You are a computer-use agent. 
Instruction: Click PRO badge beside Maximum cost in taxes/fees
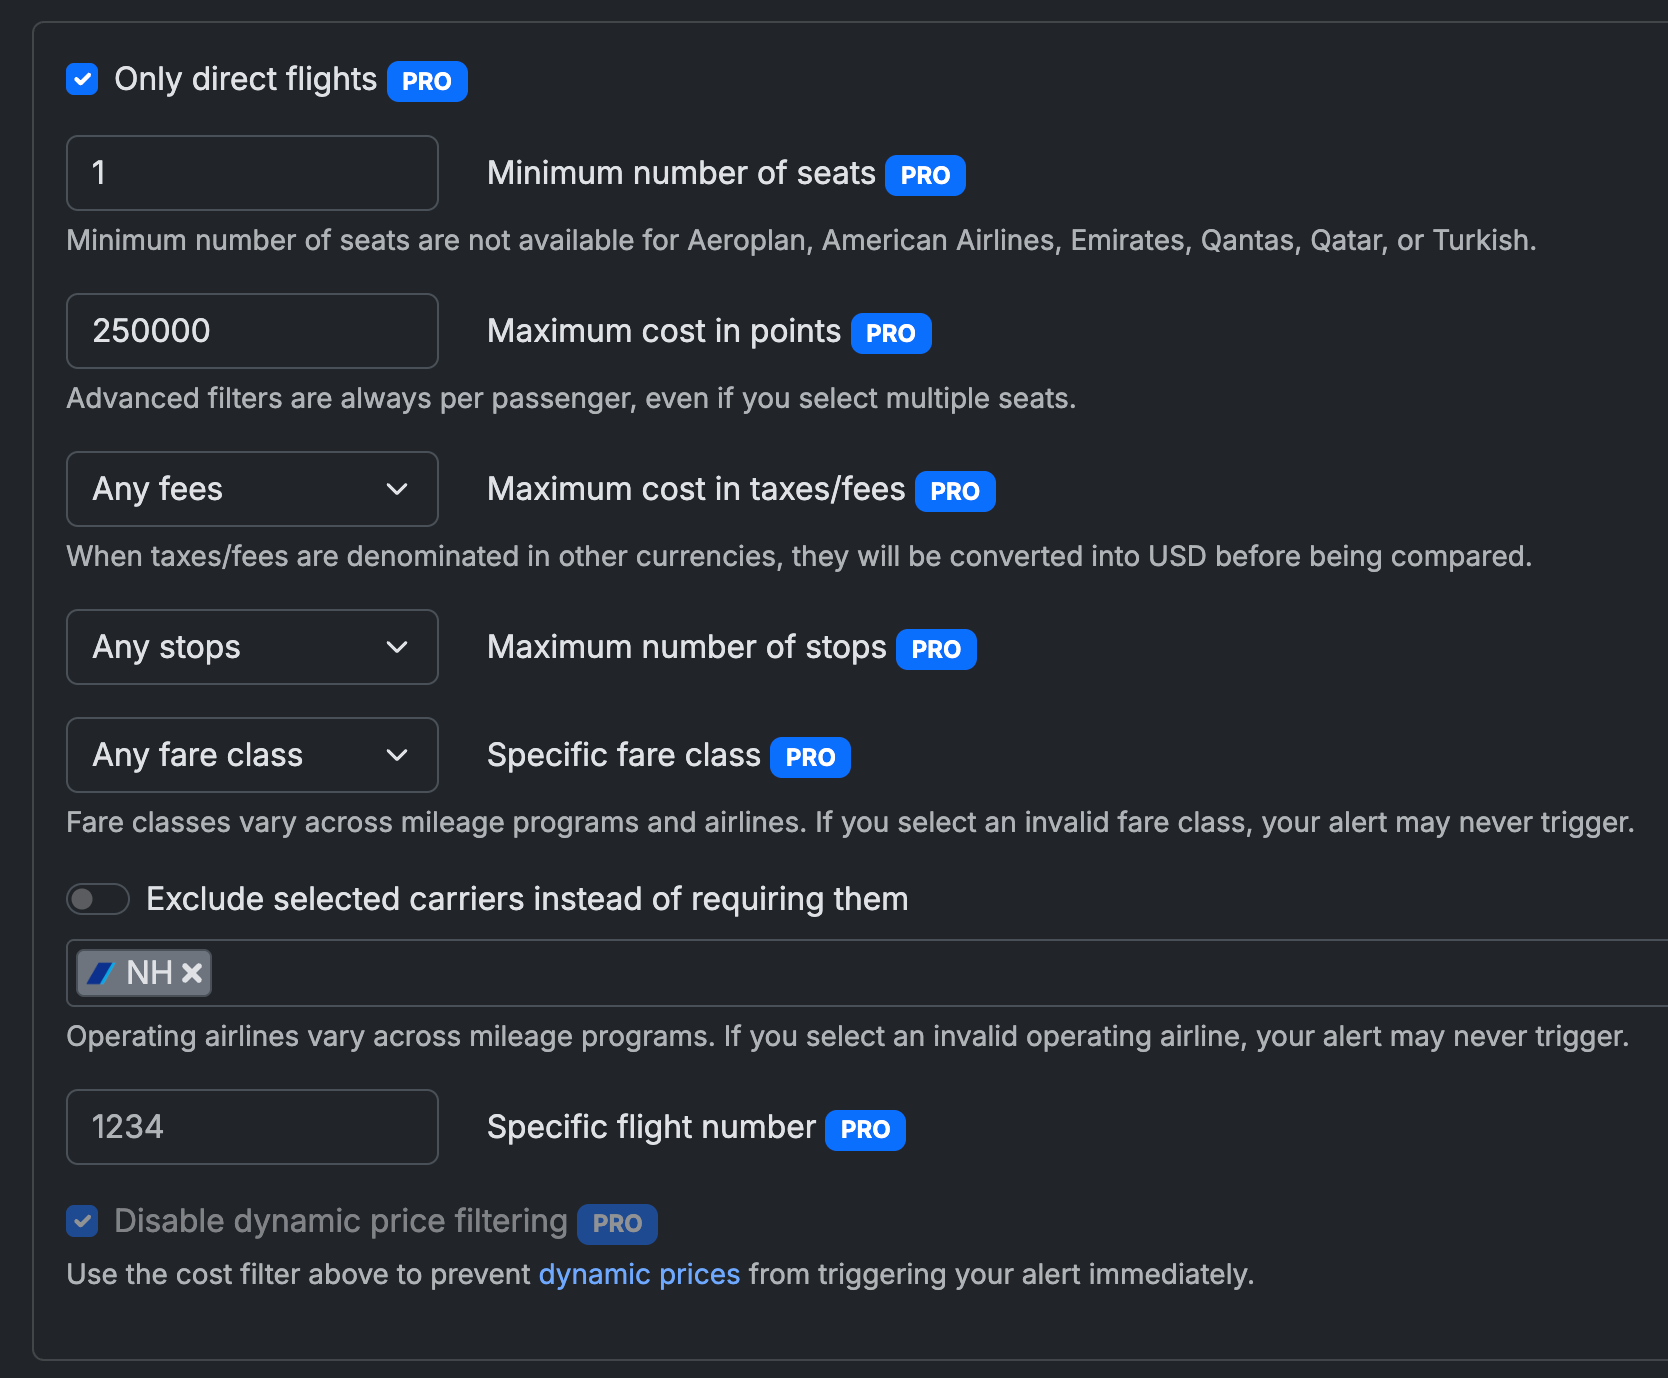(954, 491)
